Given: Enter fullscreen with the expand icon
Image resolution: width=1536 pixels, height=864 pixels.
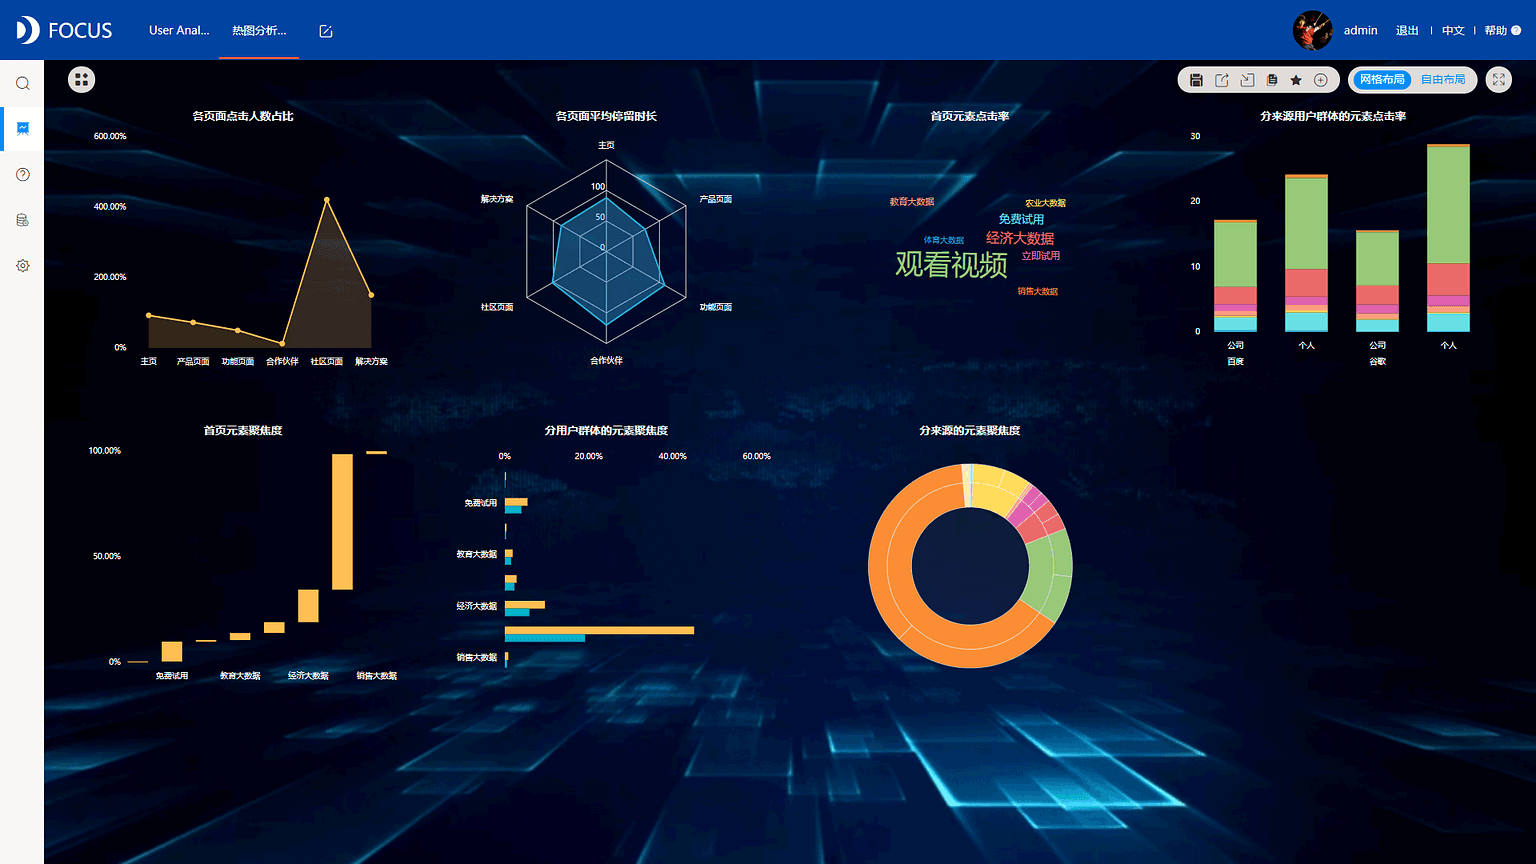Looking at the screenshot, I should tap(1499, 80).
